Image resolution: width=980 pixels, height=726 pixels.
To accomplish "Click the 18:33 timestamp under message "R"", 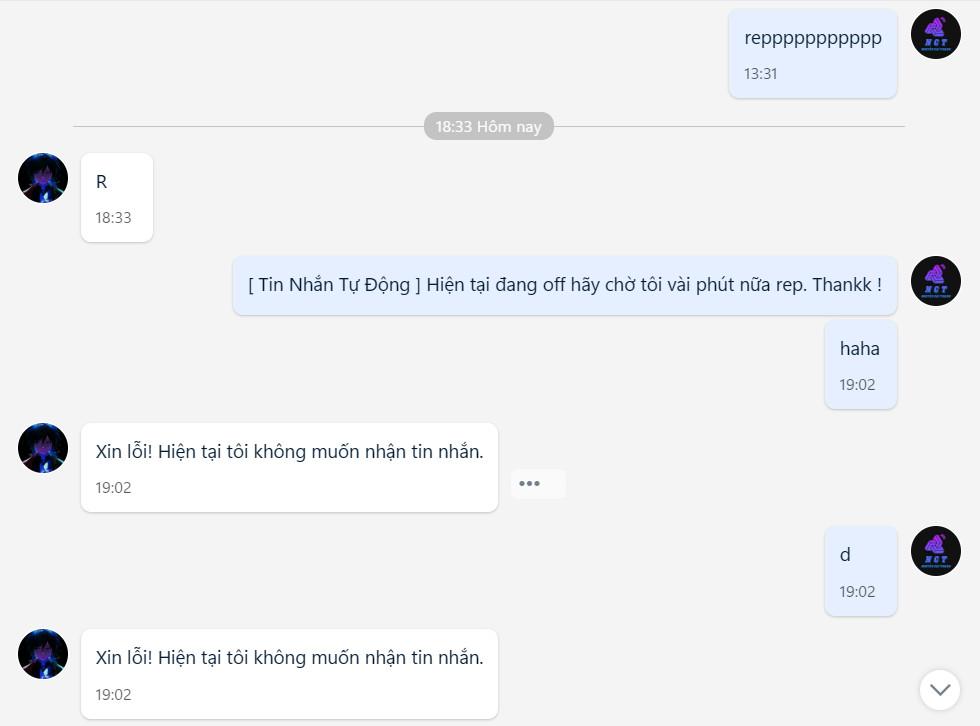I will point(113,218).
